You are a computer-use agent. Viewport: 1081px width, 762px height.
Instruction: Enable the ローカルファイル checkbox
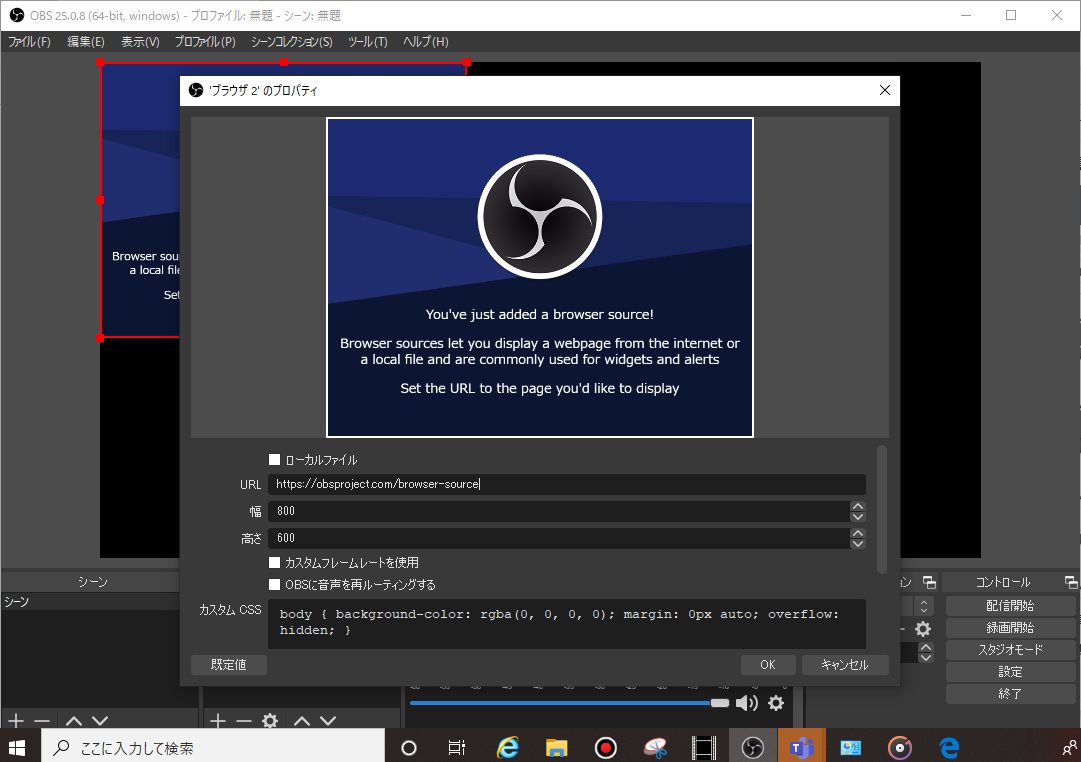pyautogui.click(x=274, y=459)
